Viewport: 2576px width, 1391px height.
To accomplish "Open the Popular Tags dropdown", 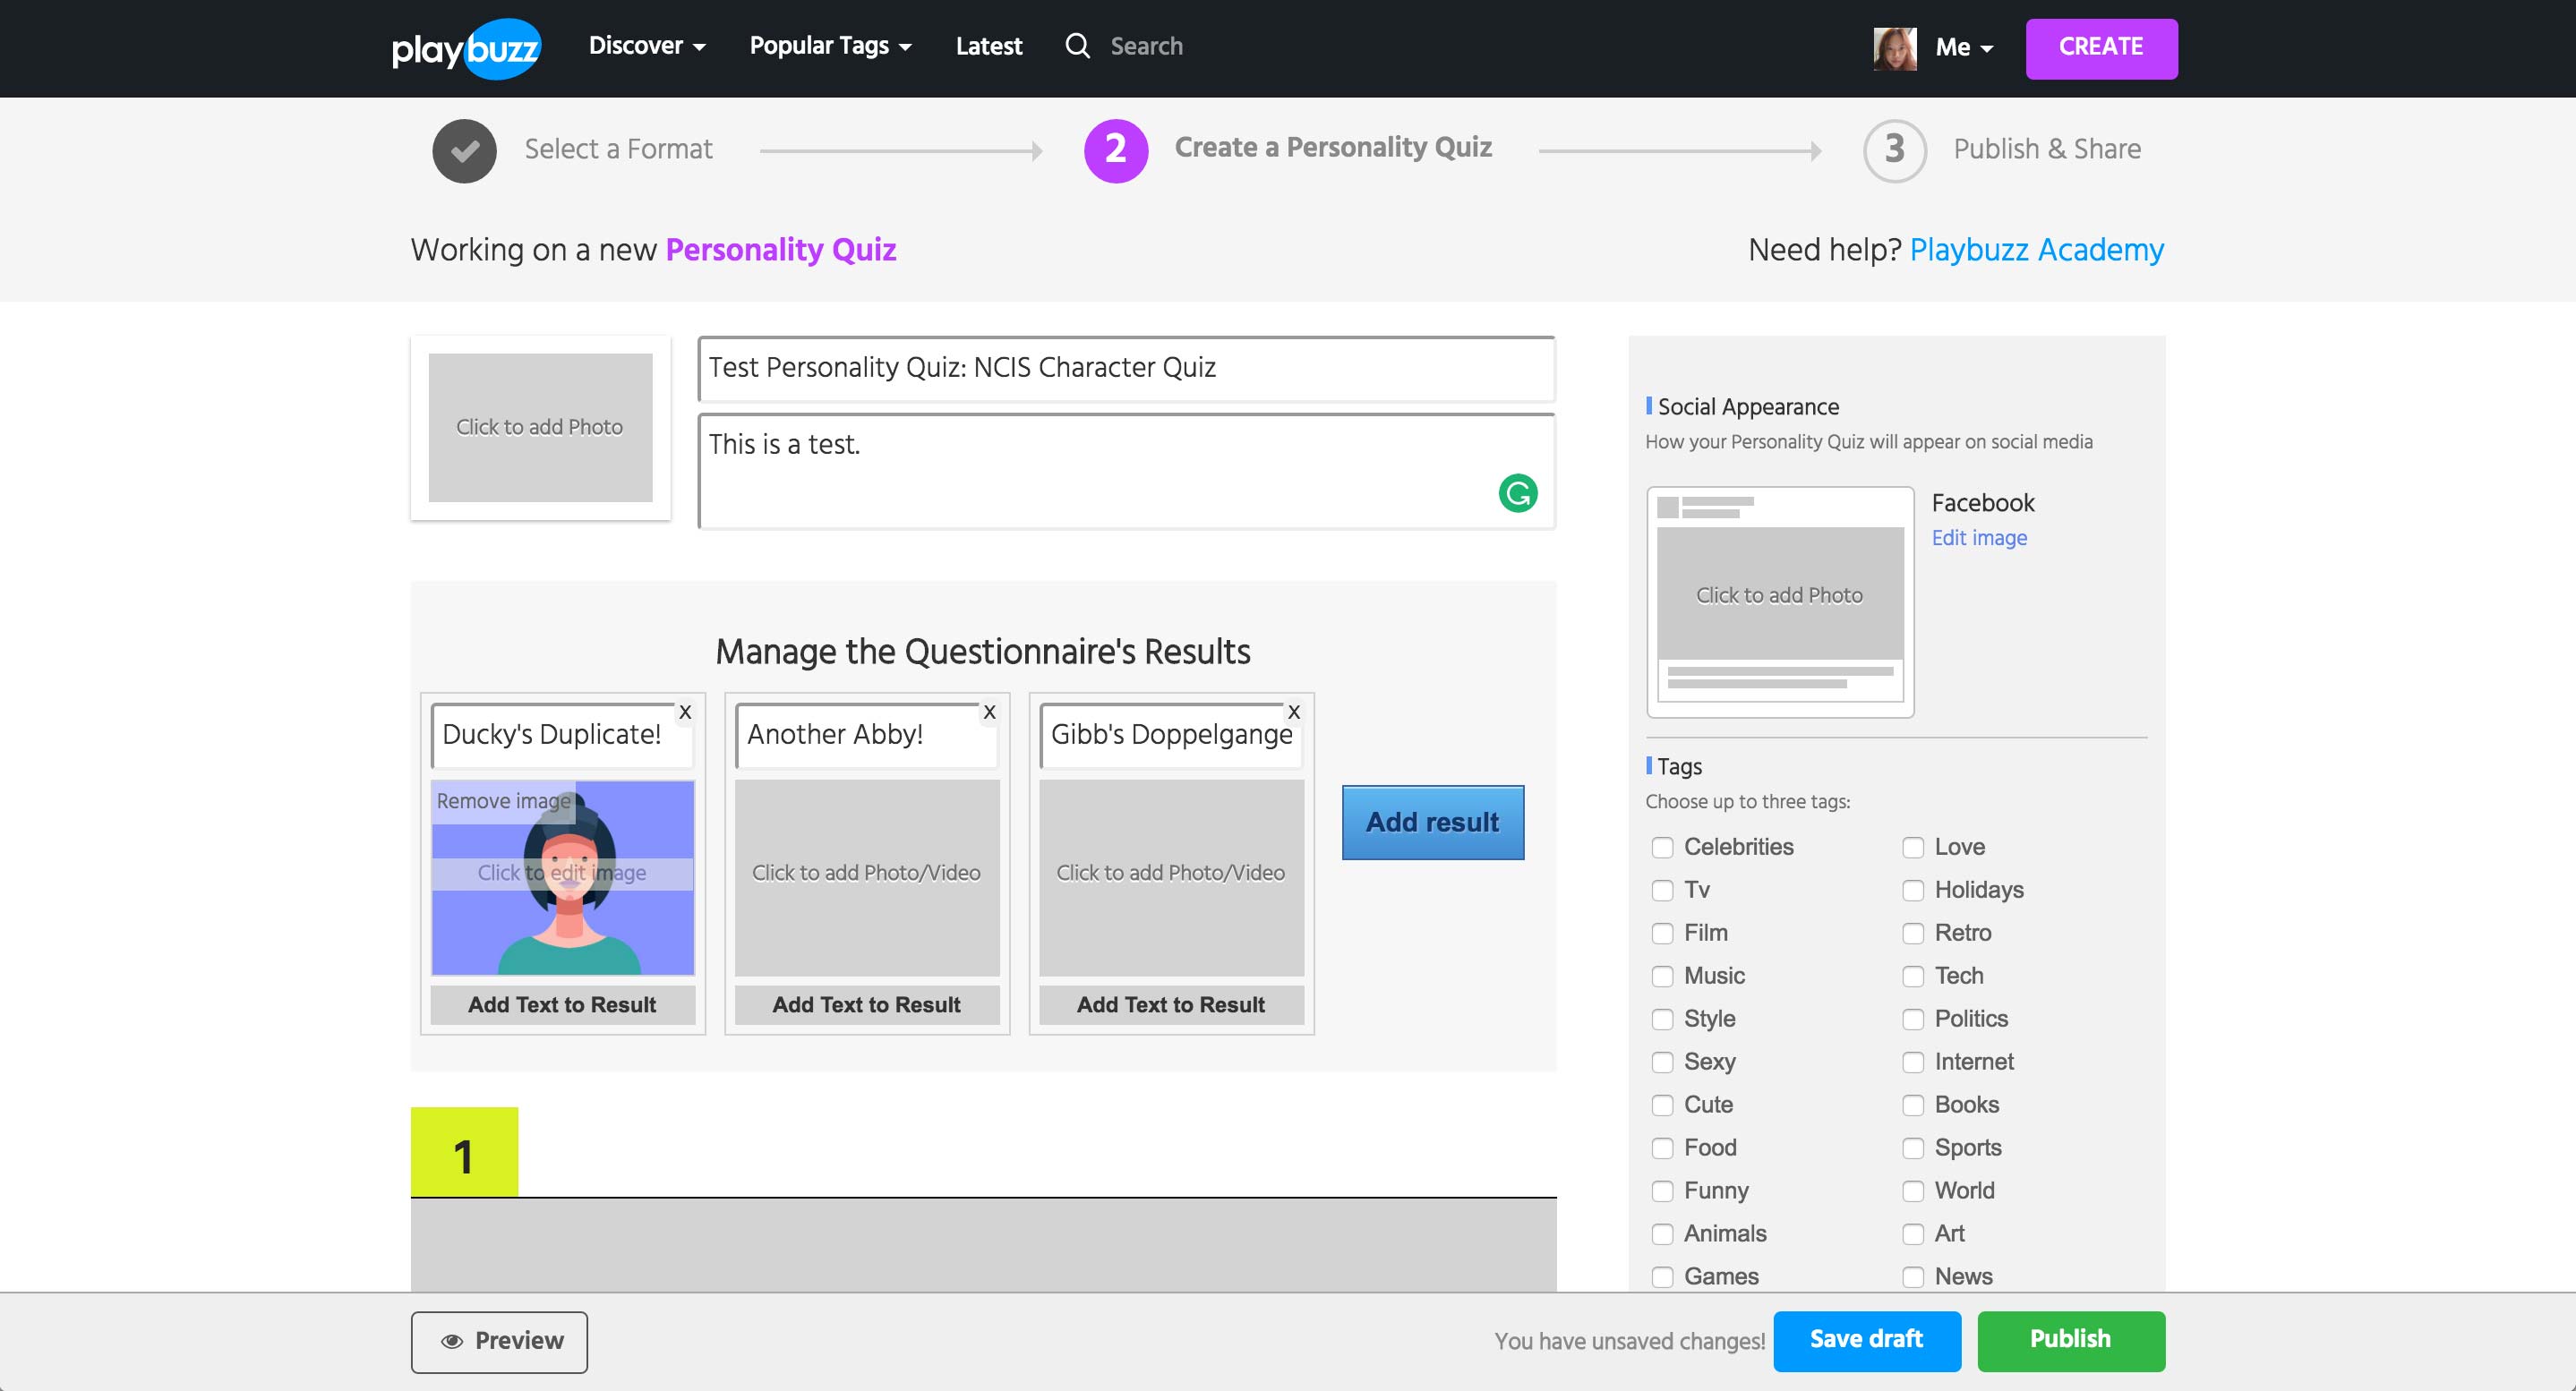I will 830,46.
